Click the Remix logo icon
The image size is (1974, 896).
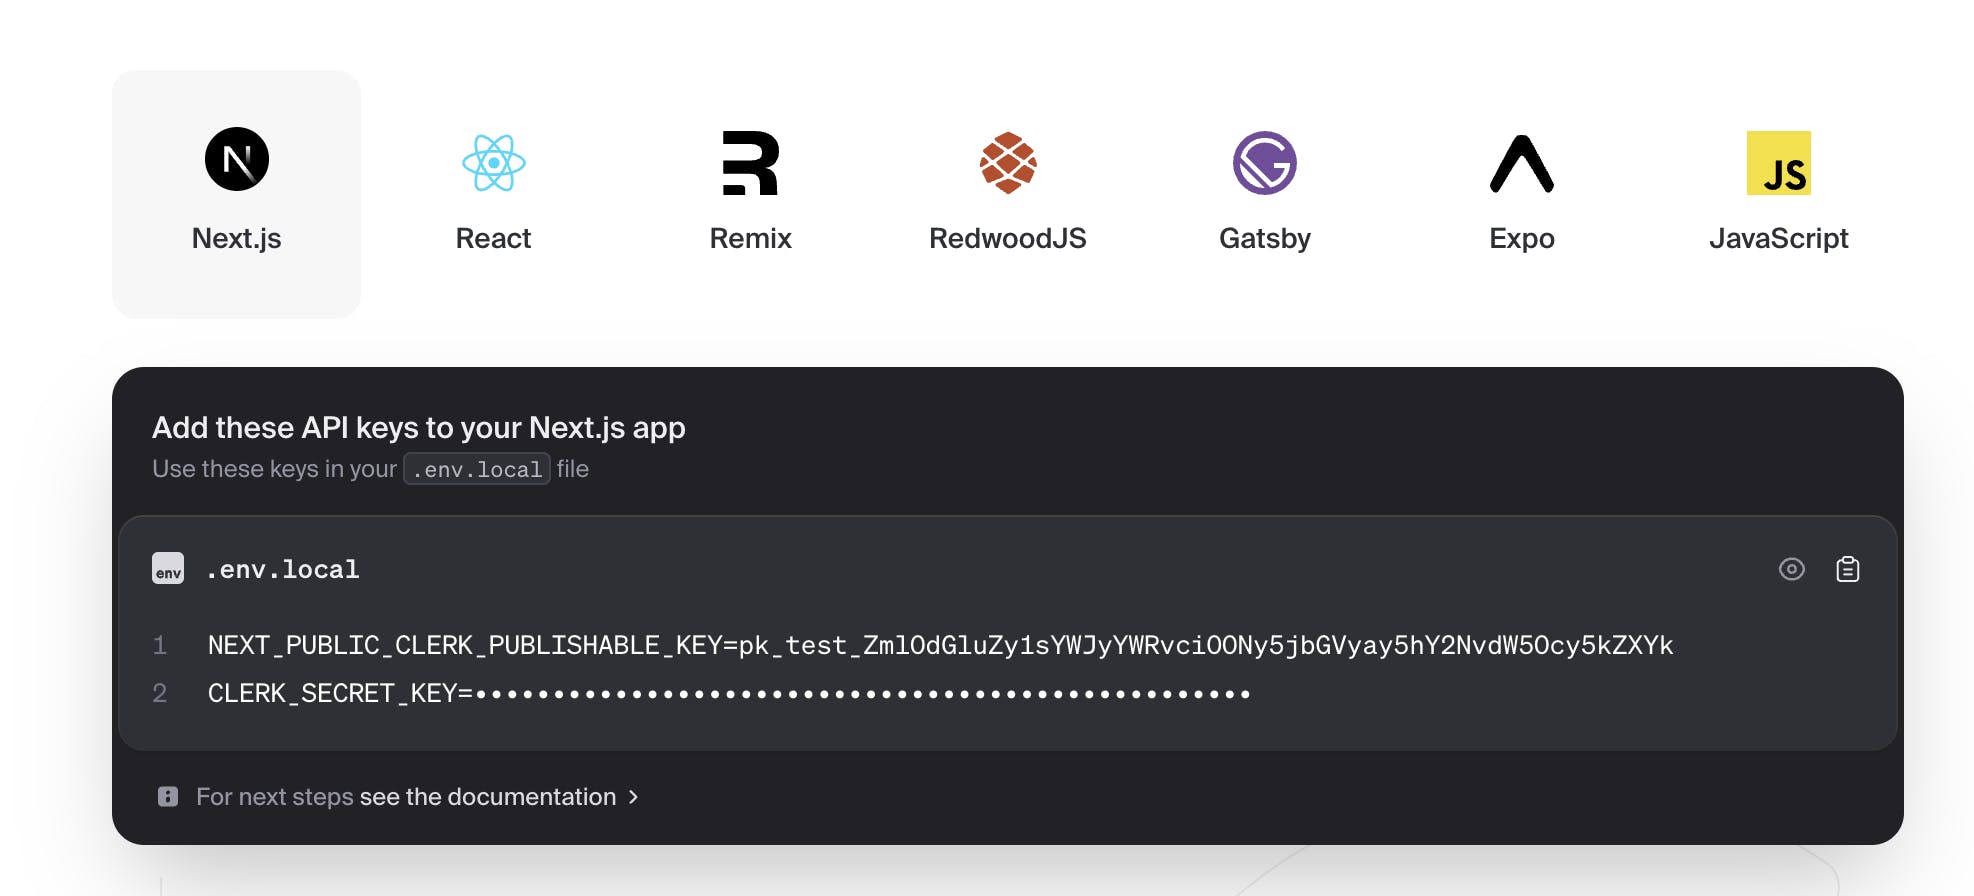click(x=751, y=163)
